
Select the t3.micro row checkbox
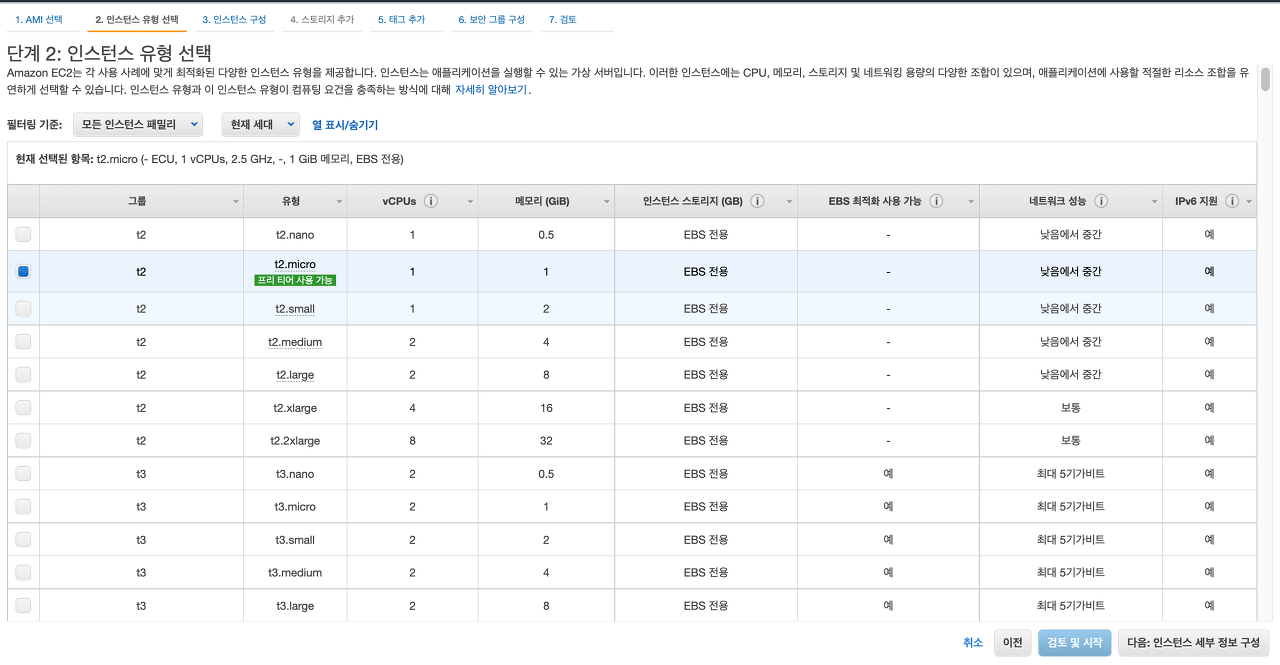pos(23,506)
